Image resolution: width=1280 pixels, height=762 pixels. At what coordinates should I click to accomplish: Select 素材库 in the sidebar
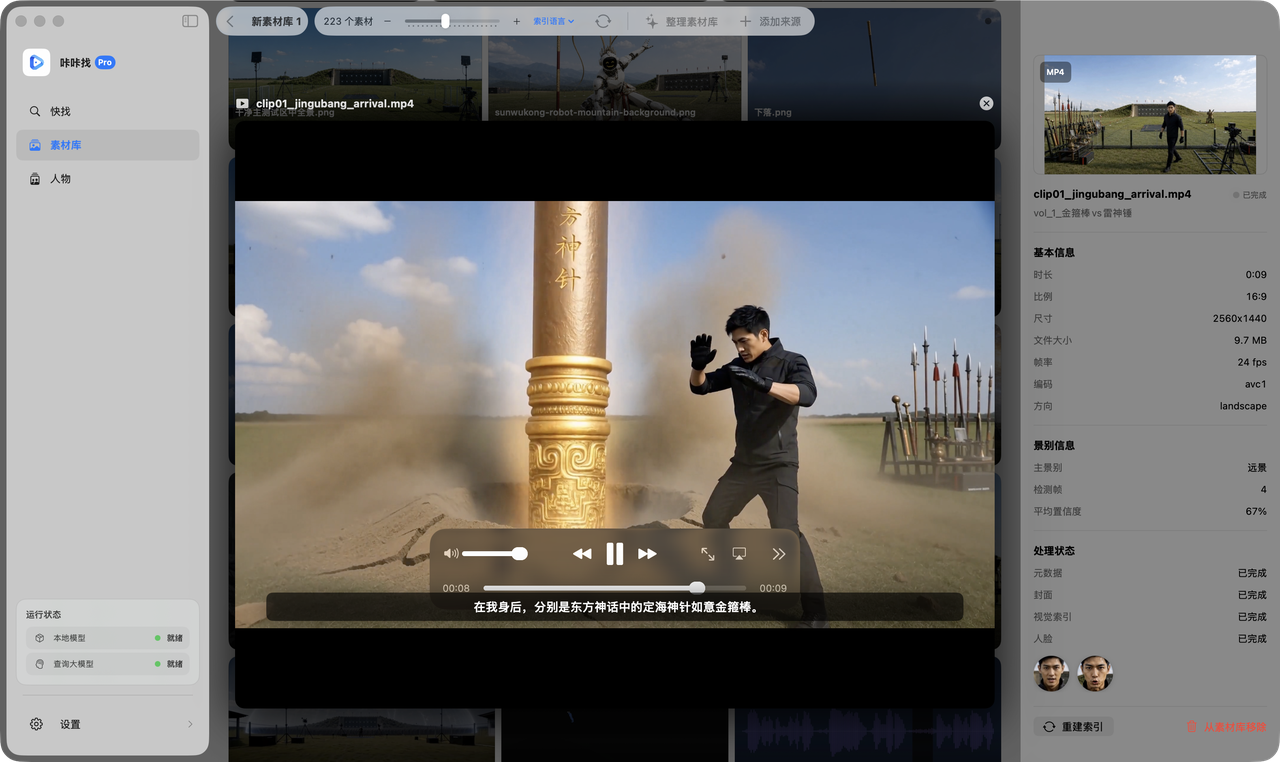108,145
